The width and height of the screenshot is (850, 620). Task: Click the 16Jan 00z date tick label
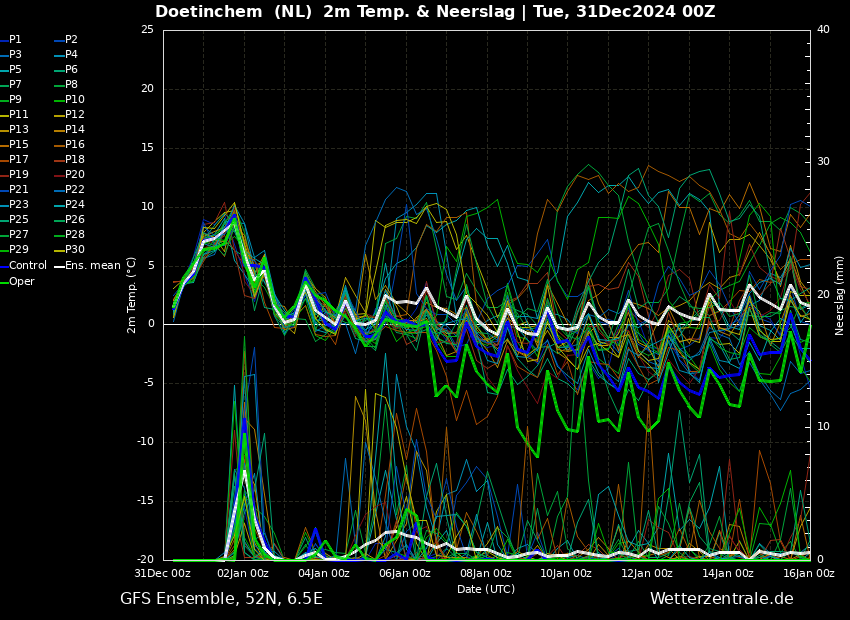click(808, 573)
